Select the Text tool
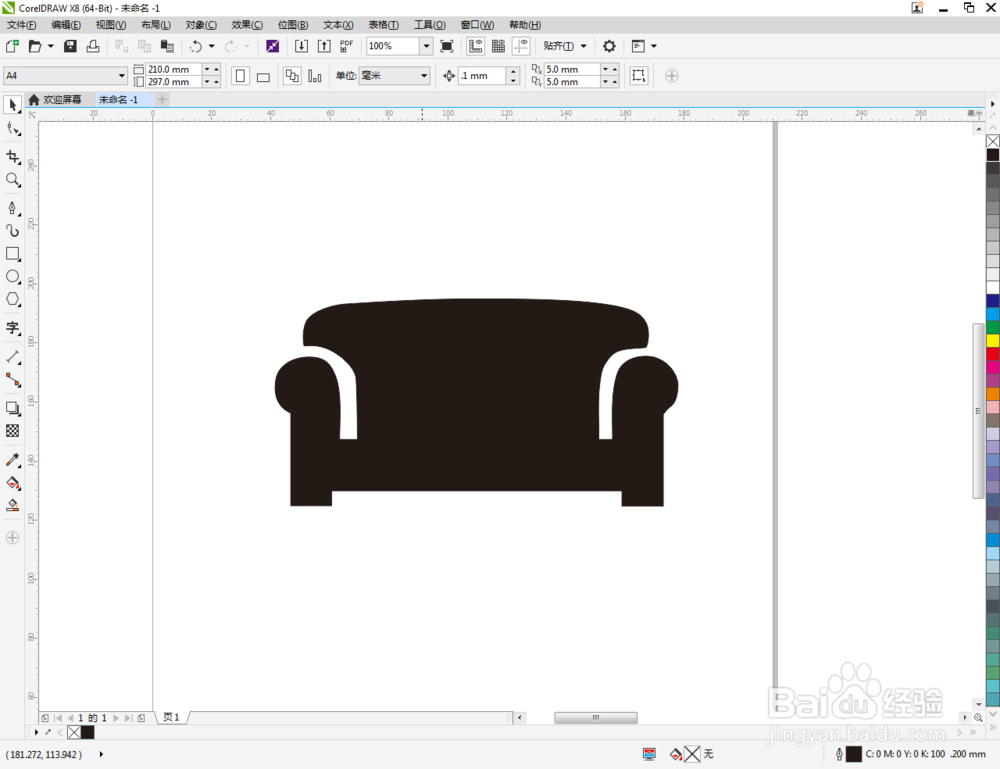This screenshot has width=1000, height=769. 12,328
